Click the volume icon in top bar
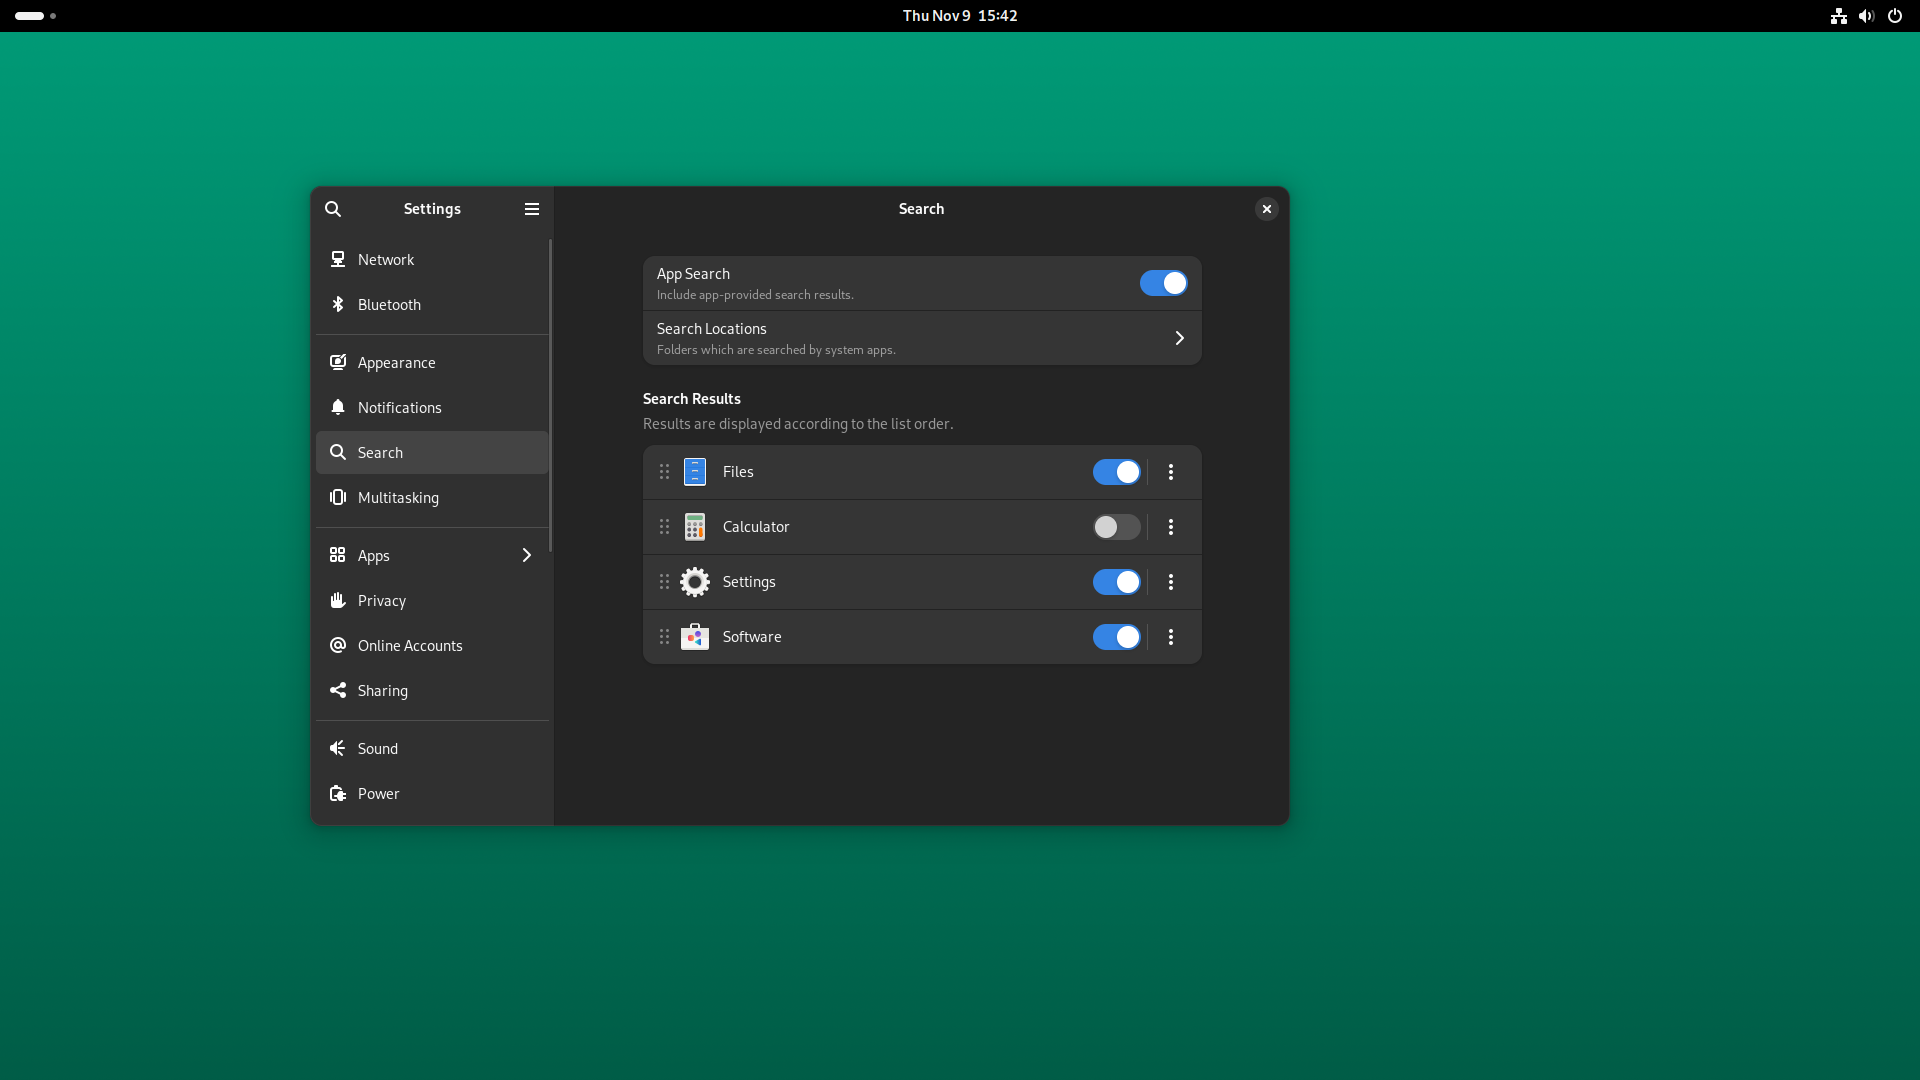The image size is (1920, 1080). coord(1866,16)
